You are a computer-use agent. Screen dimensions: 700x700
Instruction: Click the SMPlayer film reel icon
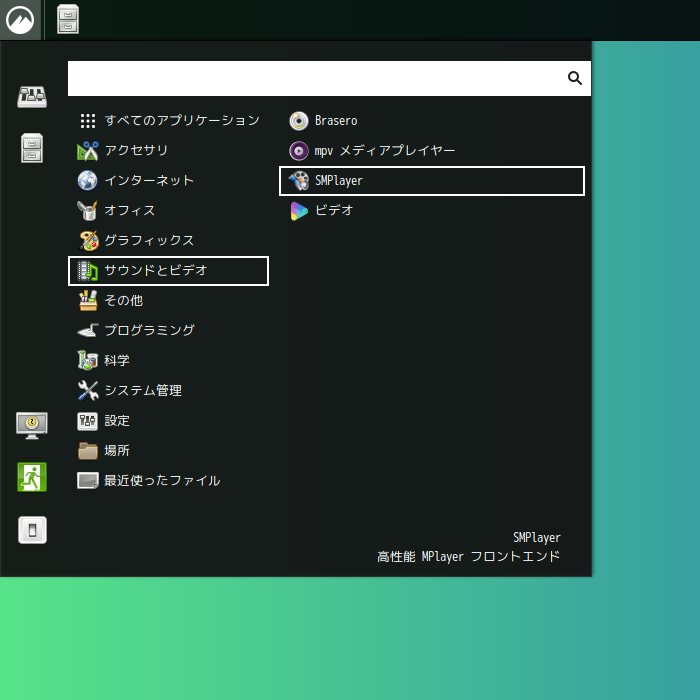pos(299,180)
